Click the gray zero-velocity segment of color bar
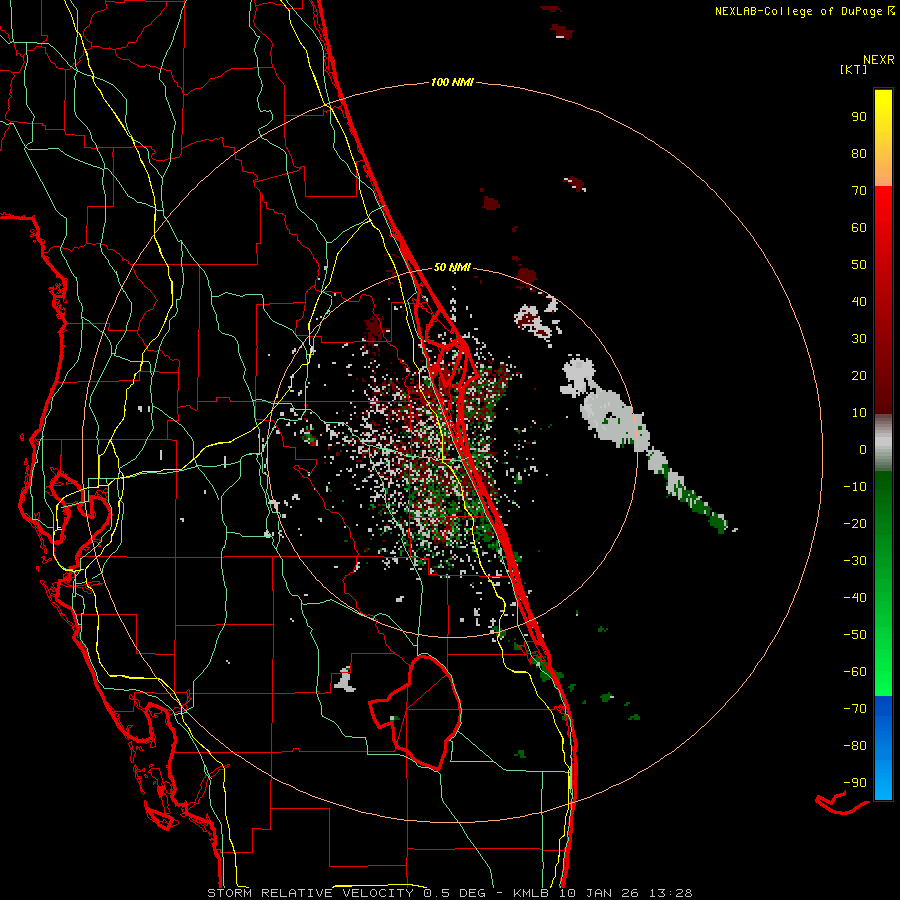Screen dimensions: 900x900 click(x=883, y=443)
